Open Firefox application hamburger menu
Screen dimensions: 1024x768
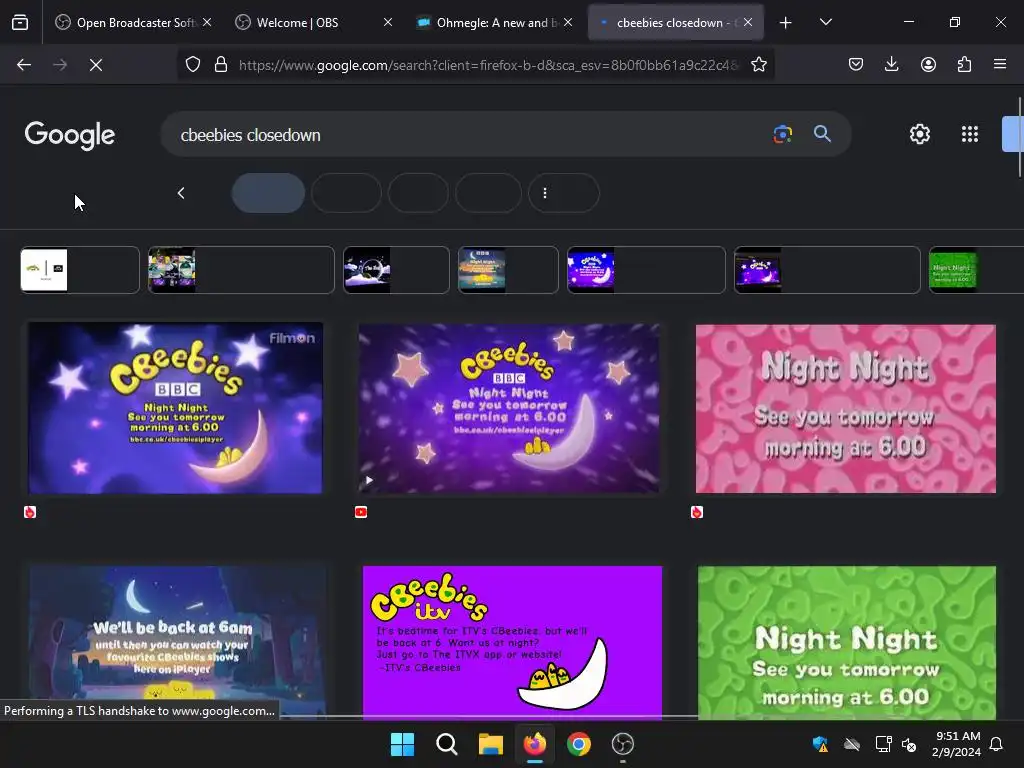click(1000, 64)
